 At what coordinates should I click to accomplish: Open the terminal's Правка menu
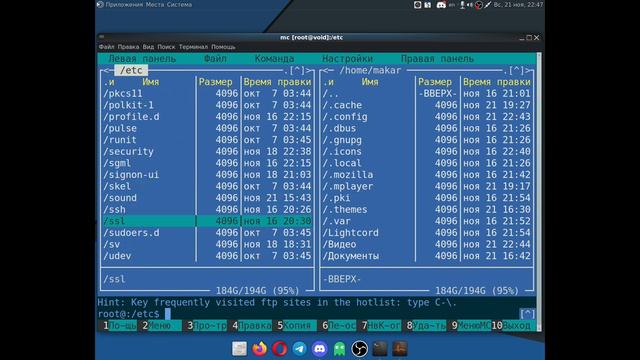click(128, 47)
